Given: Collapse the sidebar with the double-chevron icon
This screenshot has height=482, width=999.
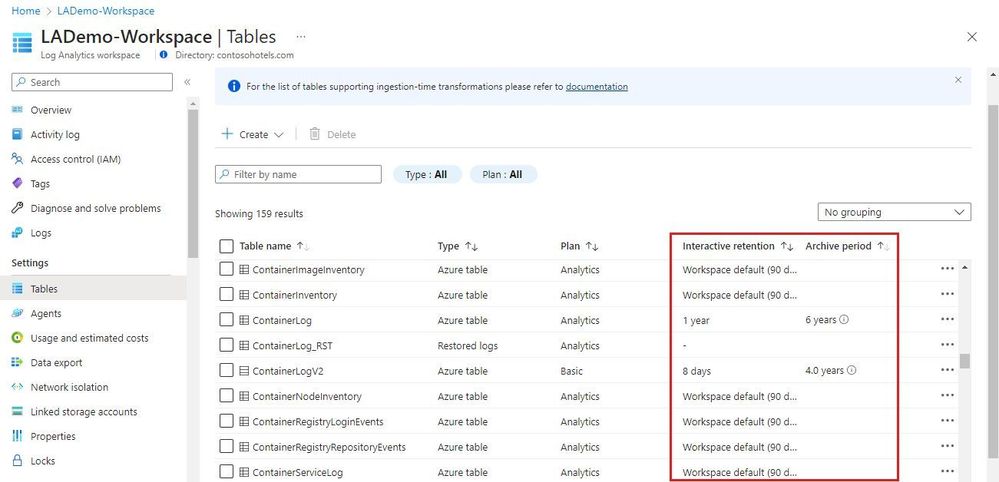Looking at the screenshot, I should [187, 82].
